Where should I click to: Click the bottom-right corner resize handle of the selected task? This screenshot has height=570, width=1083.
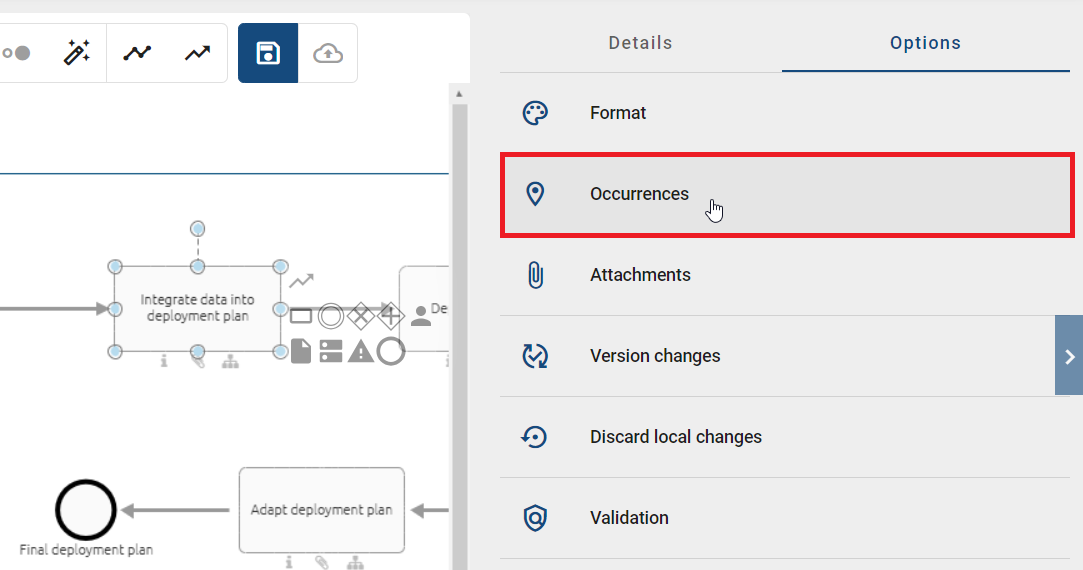pyautogui.click(x=280, y=352)
